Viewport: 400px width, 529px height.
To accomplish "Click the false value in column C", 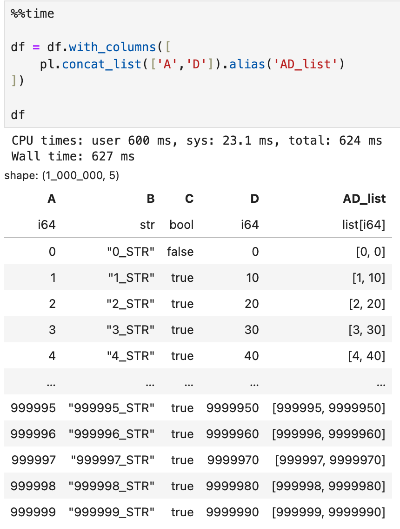I will coord(180,252).
